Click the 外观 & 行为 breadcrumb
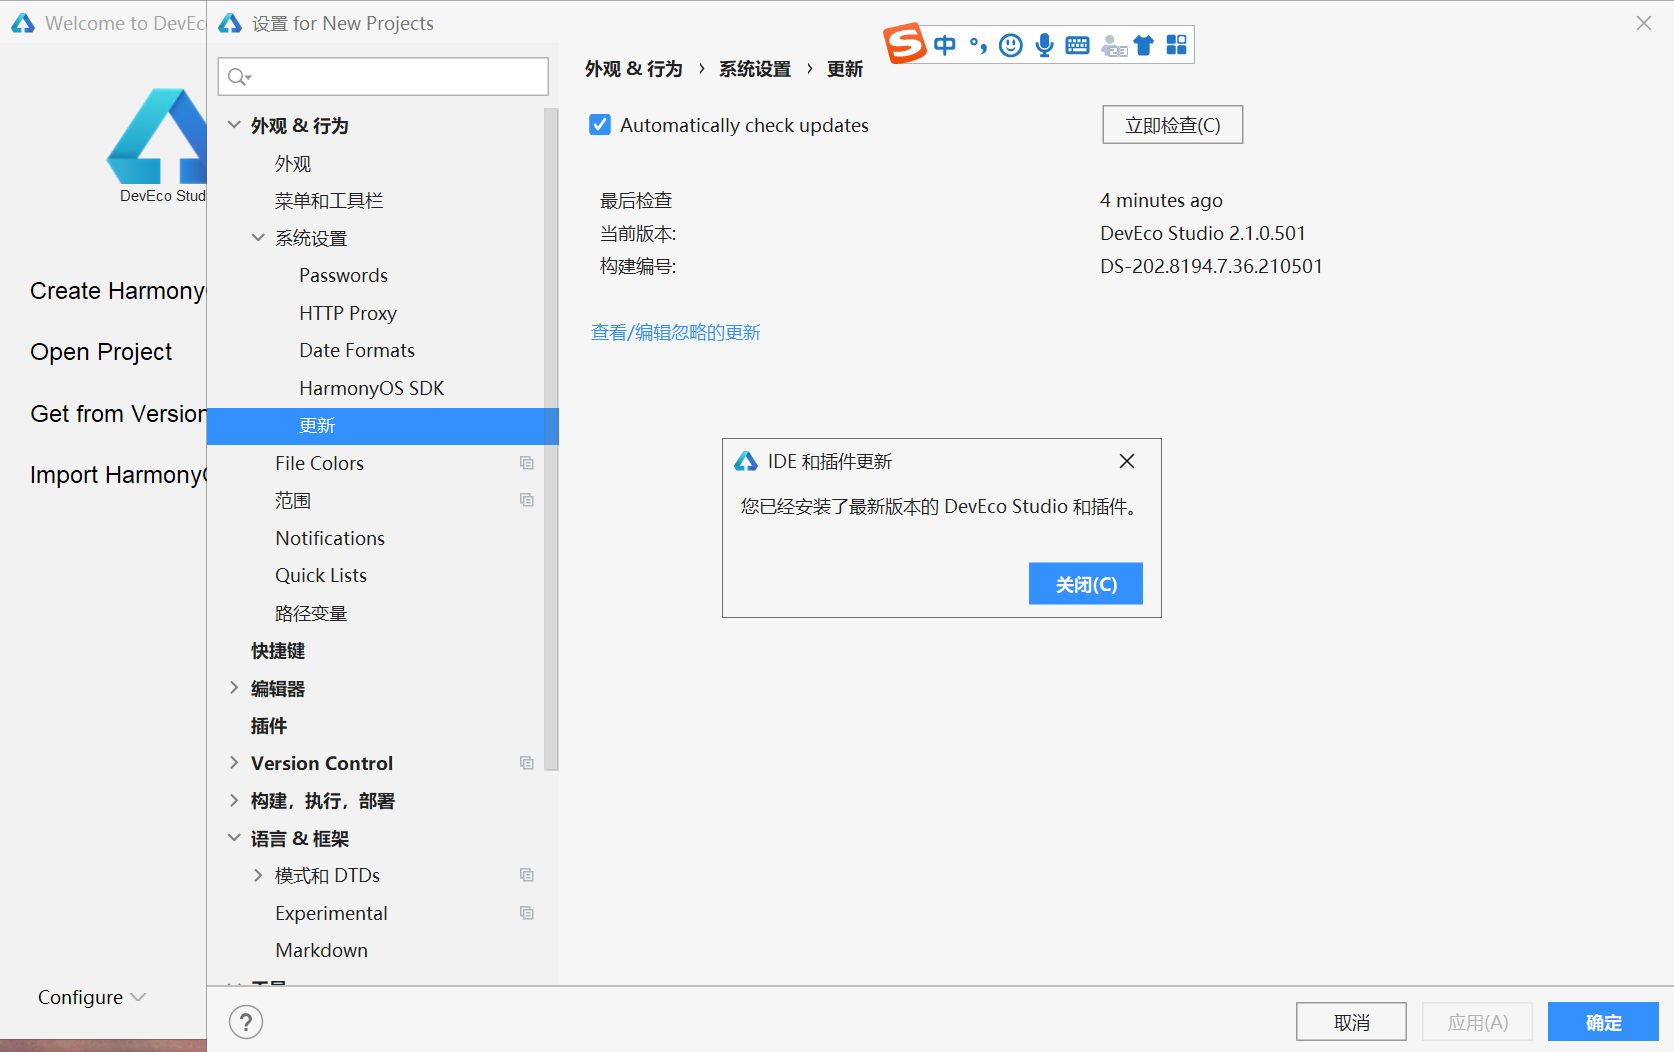Viewport: 1674px width, 1052px height. (634, 69)
